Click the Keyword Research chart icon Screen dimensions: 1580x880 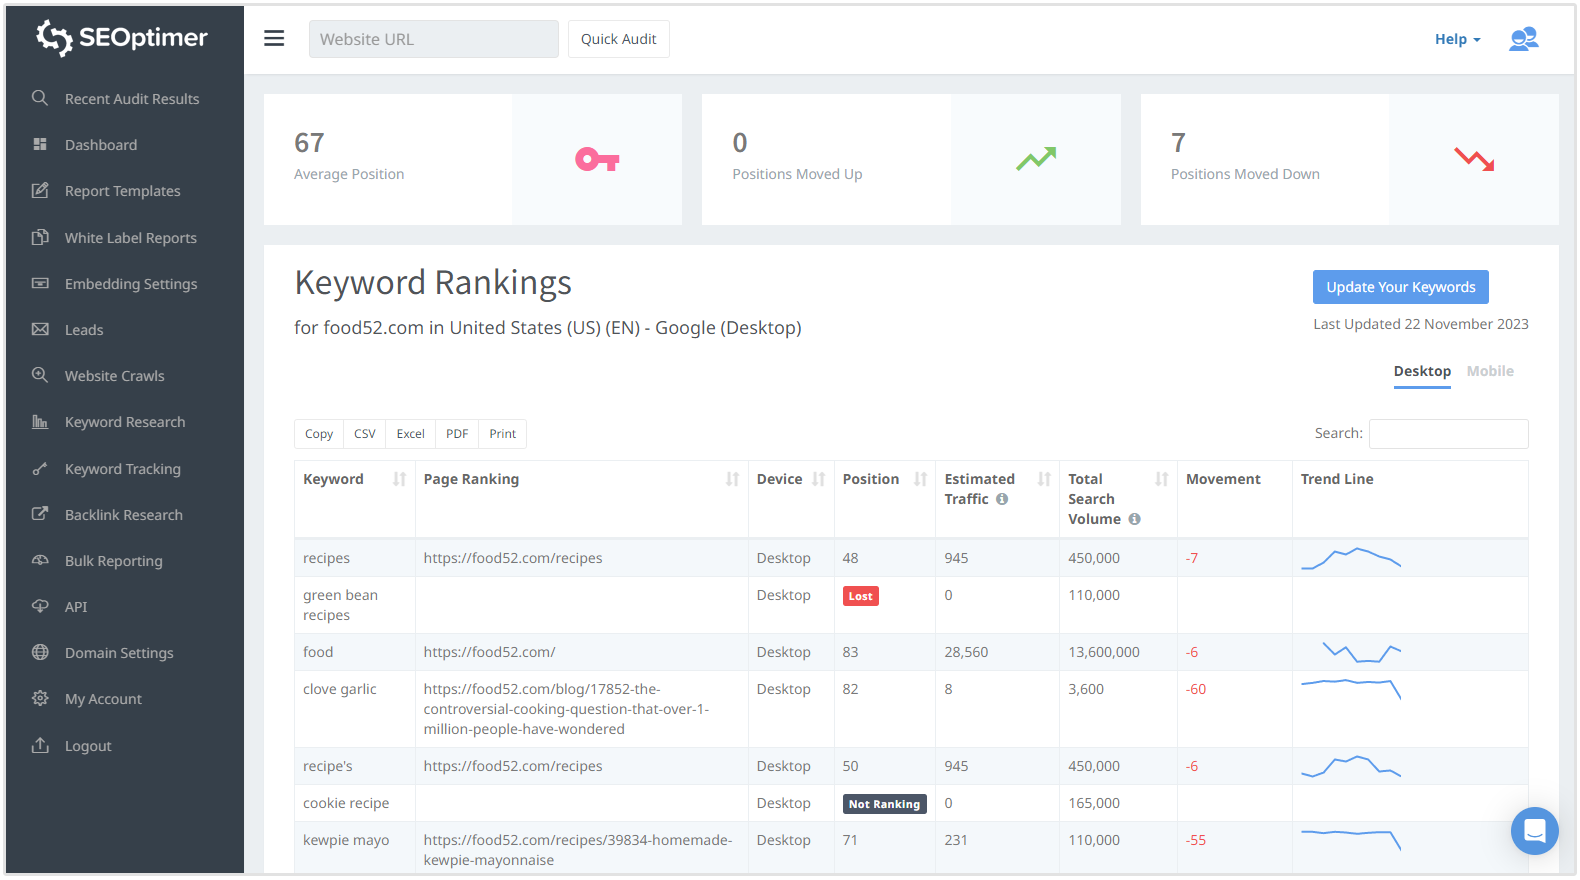tap(40, 422)
